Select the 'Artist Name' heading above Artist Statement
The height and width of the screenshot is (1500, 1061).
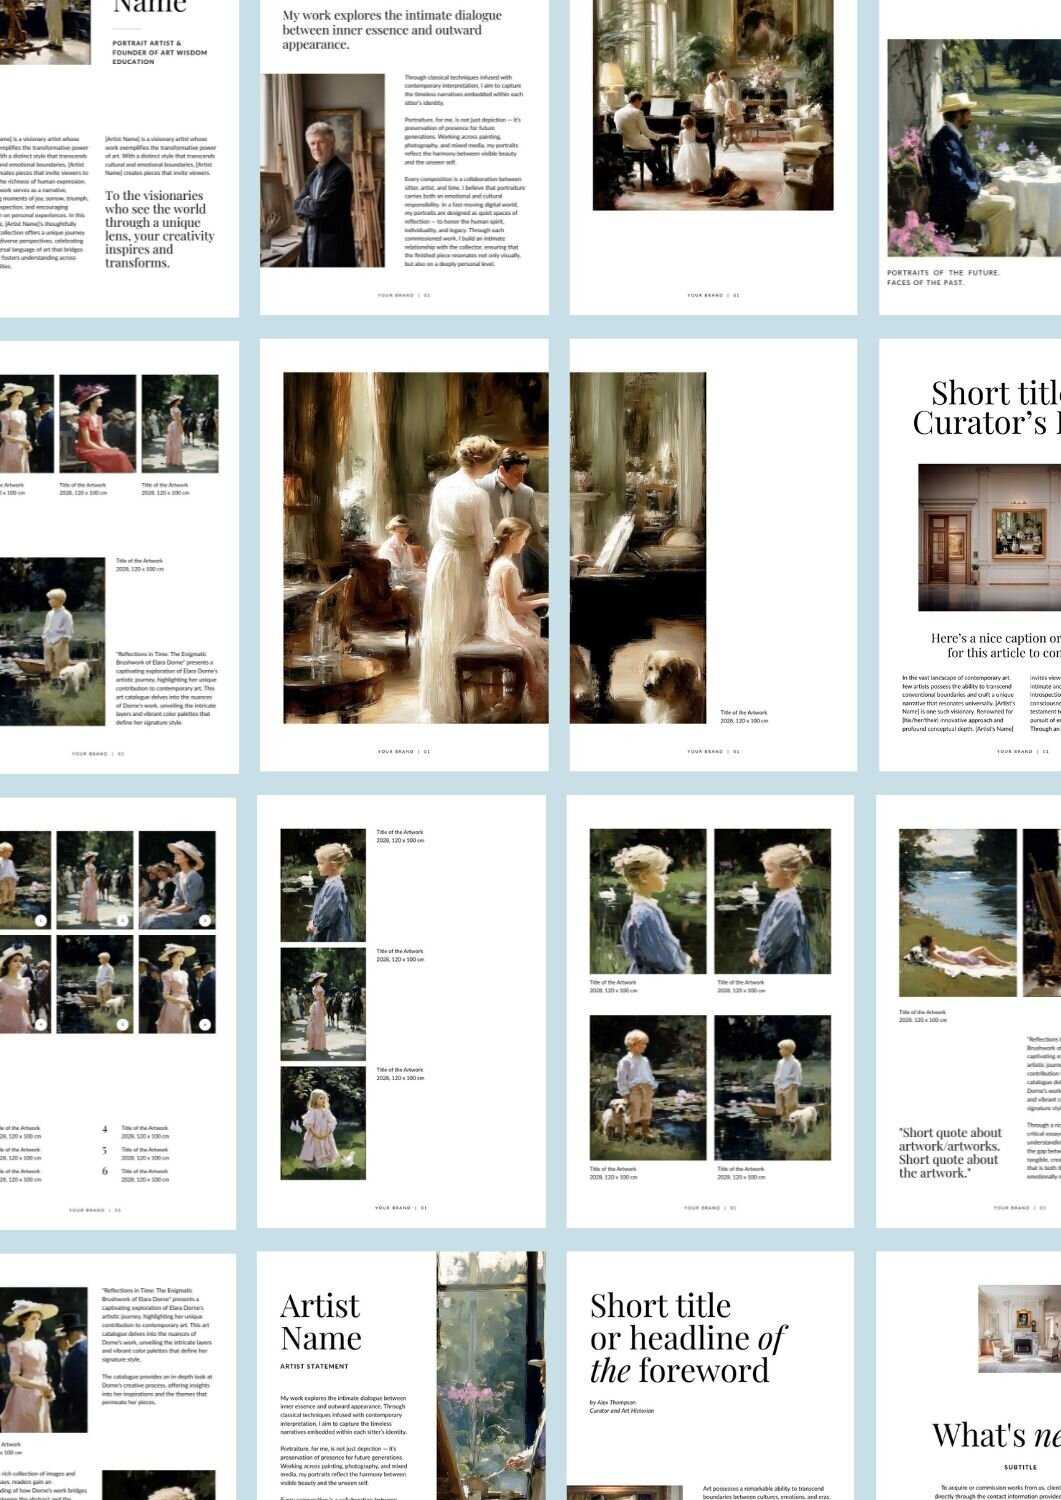pyautogui.click(x=320, y=1321)
